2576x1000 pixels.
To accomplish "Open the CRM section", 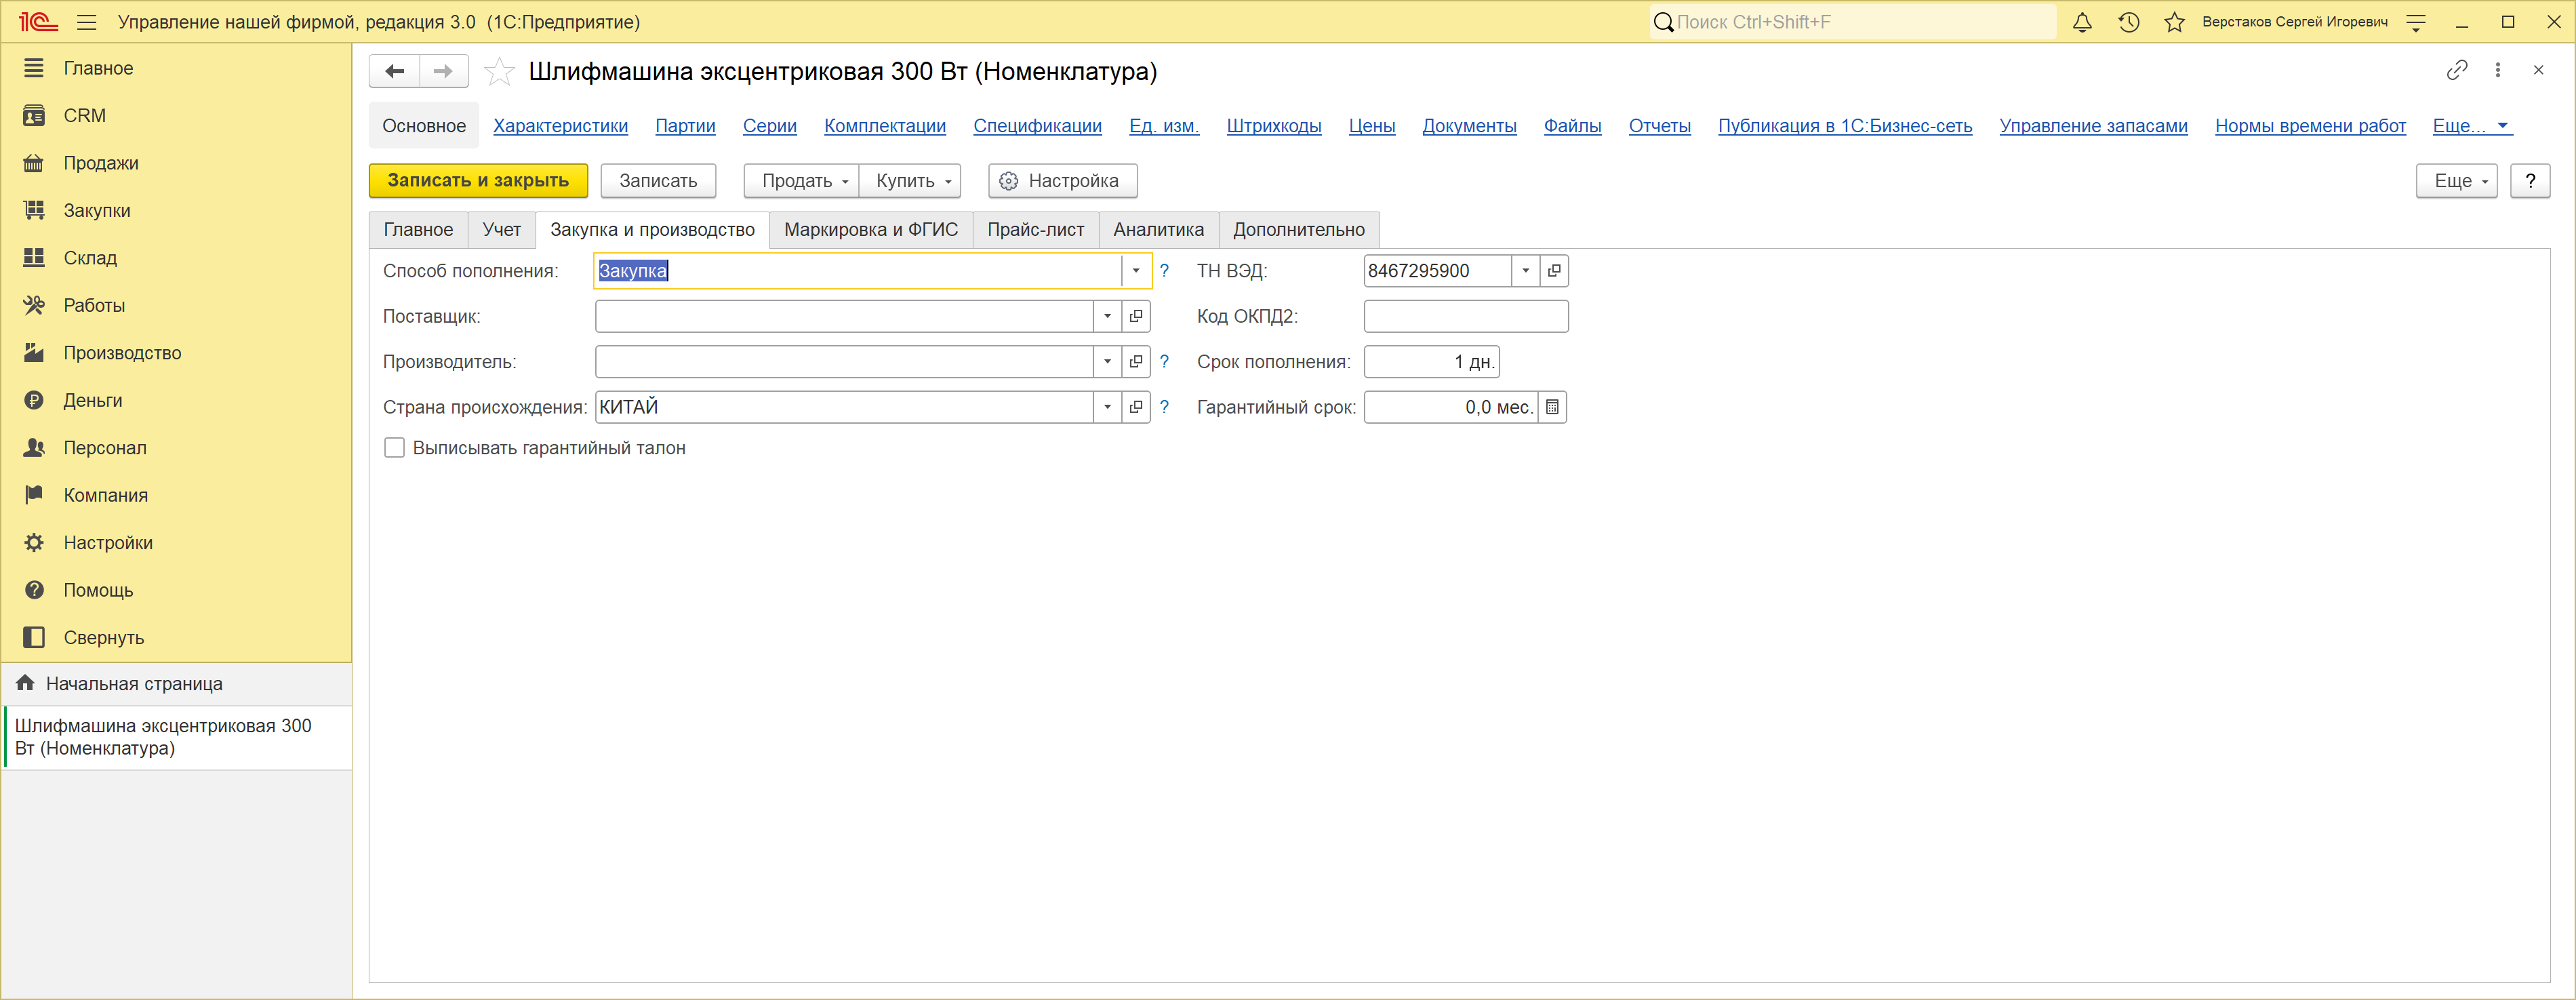I will pos(176,115).
